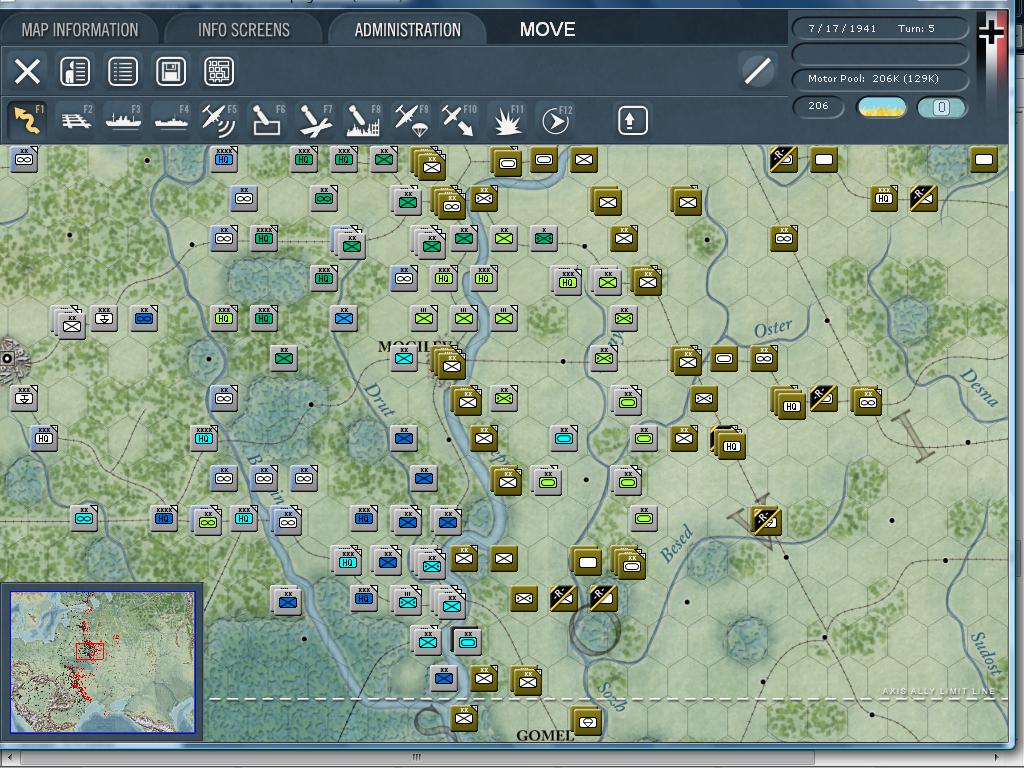Choose F7 Bomb airfield mission
The image size is (1024, 768).
(x=315, y=120)
